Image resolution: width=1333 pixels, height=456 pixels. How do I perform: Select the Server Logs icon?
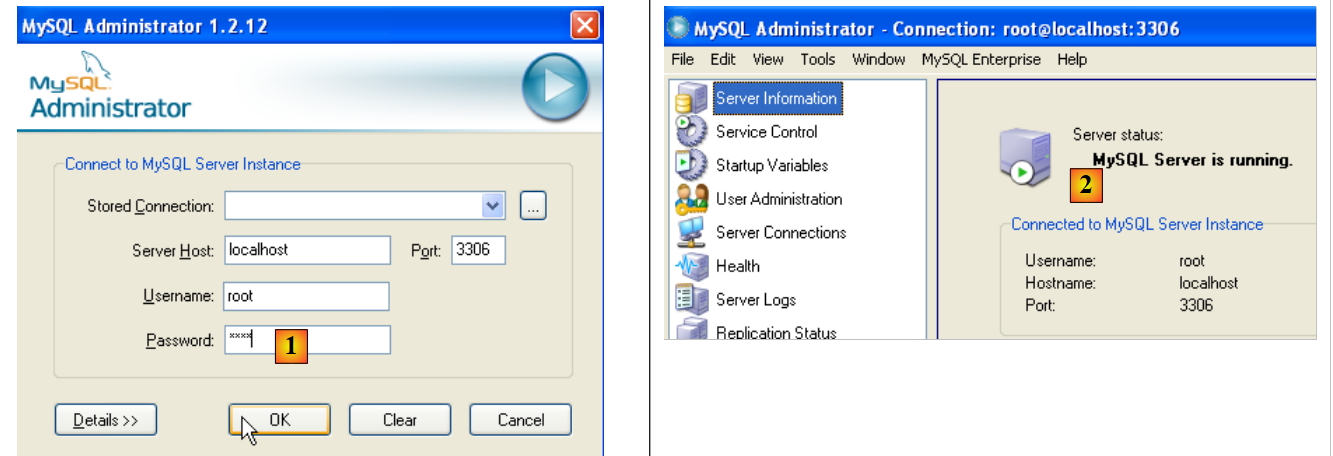pyautogui.click(x=691, y=299)
